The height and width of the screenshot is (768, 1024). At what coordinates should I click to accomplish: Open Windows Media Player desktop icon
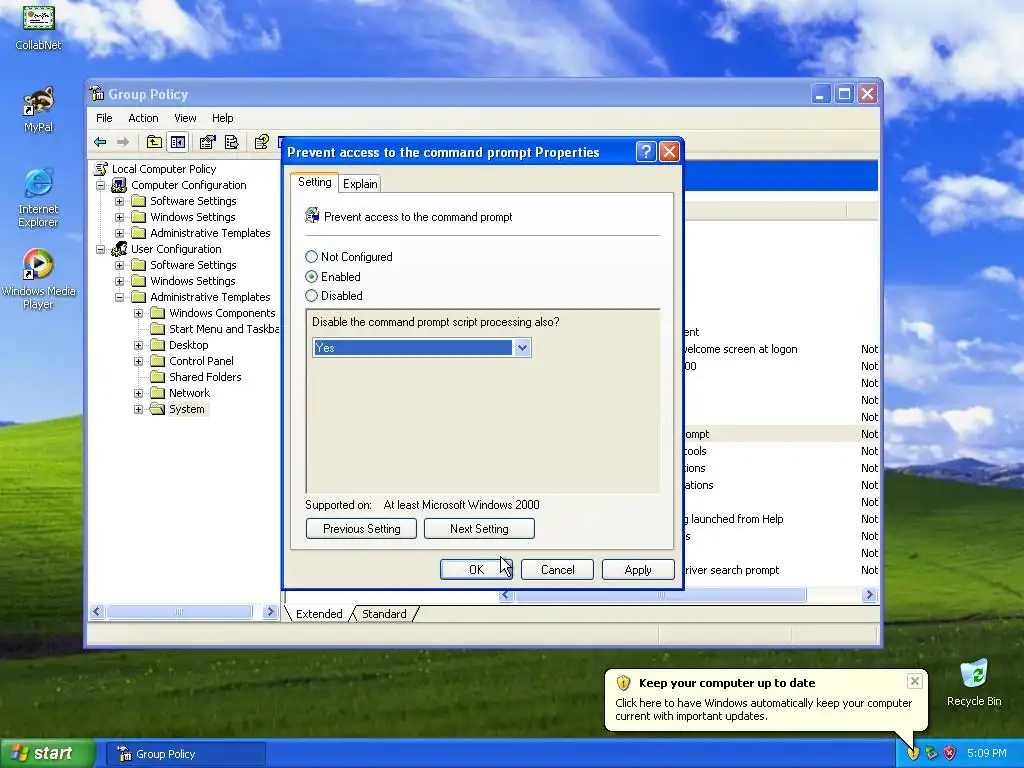coord(39,280)
